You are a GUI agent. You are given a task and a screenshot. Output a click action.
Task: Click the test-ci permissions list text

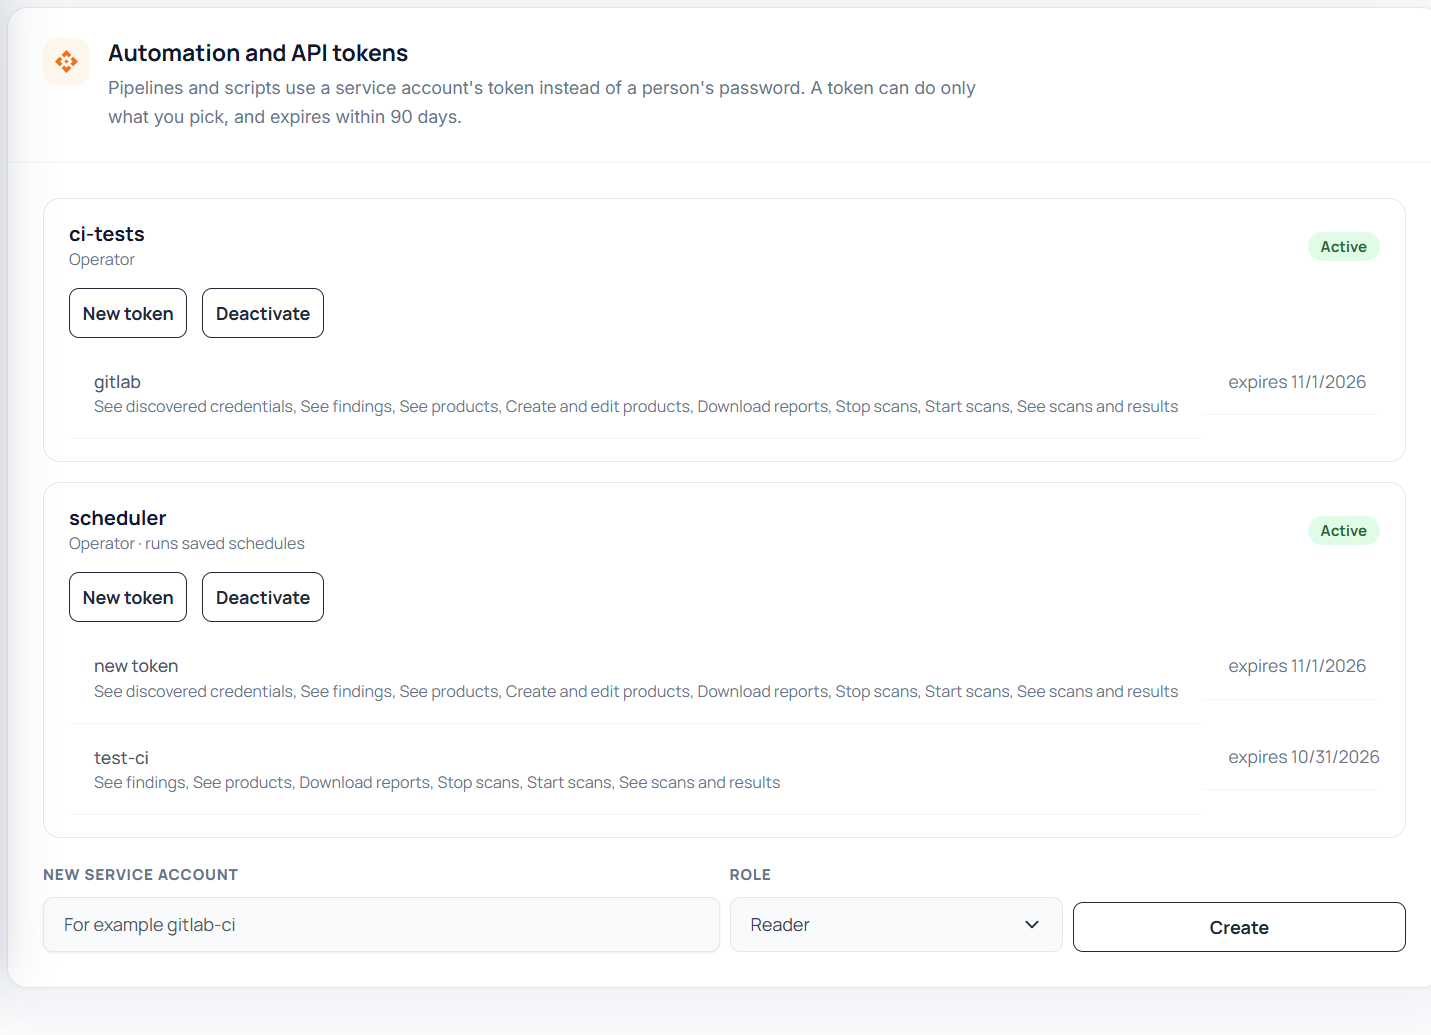click(x=437, y=782)
